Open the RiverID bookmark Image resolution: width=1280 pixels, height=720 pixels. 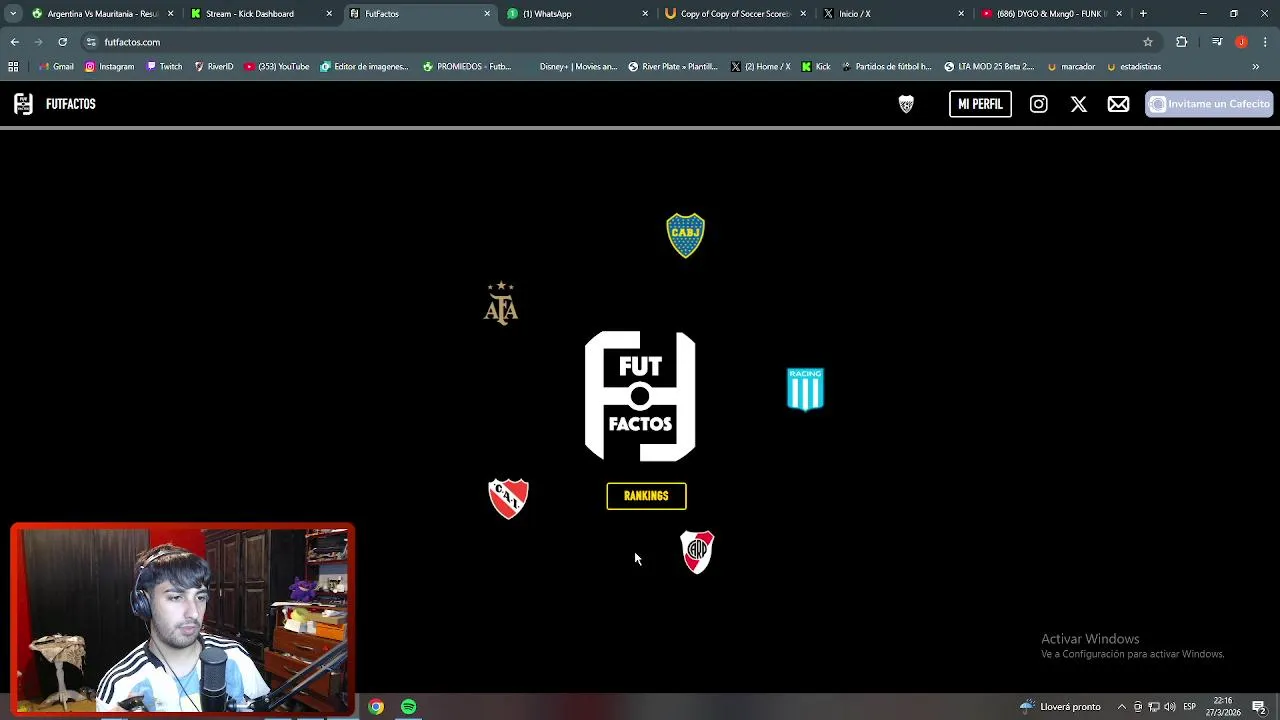click(213, 67)
